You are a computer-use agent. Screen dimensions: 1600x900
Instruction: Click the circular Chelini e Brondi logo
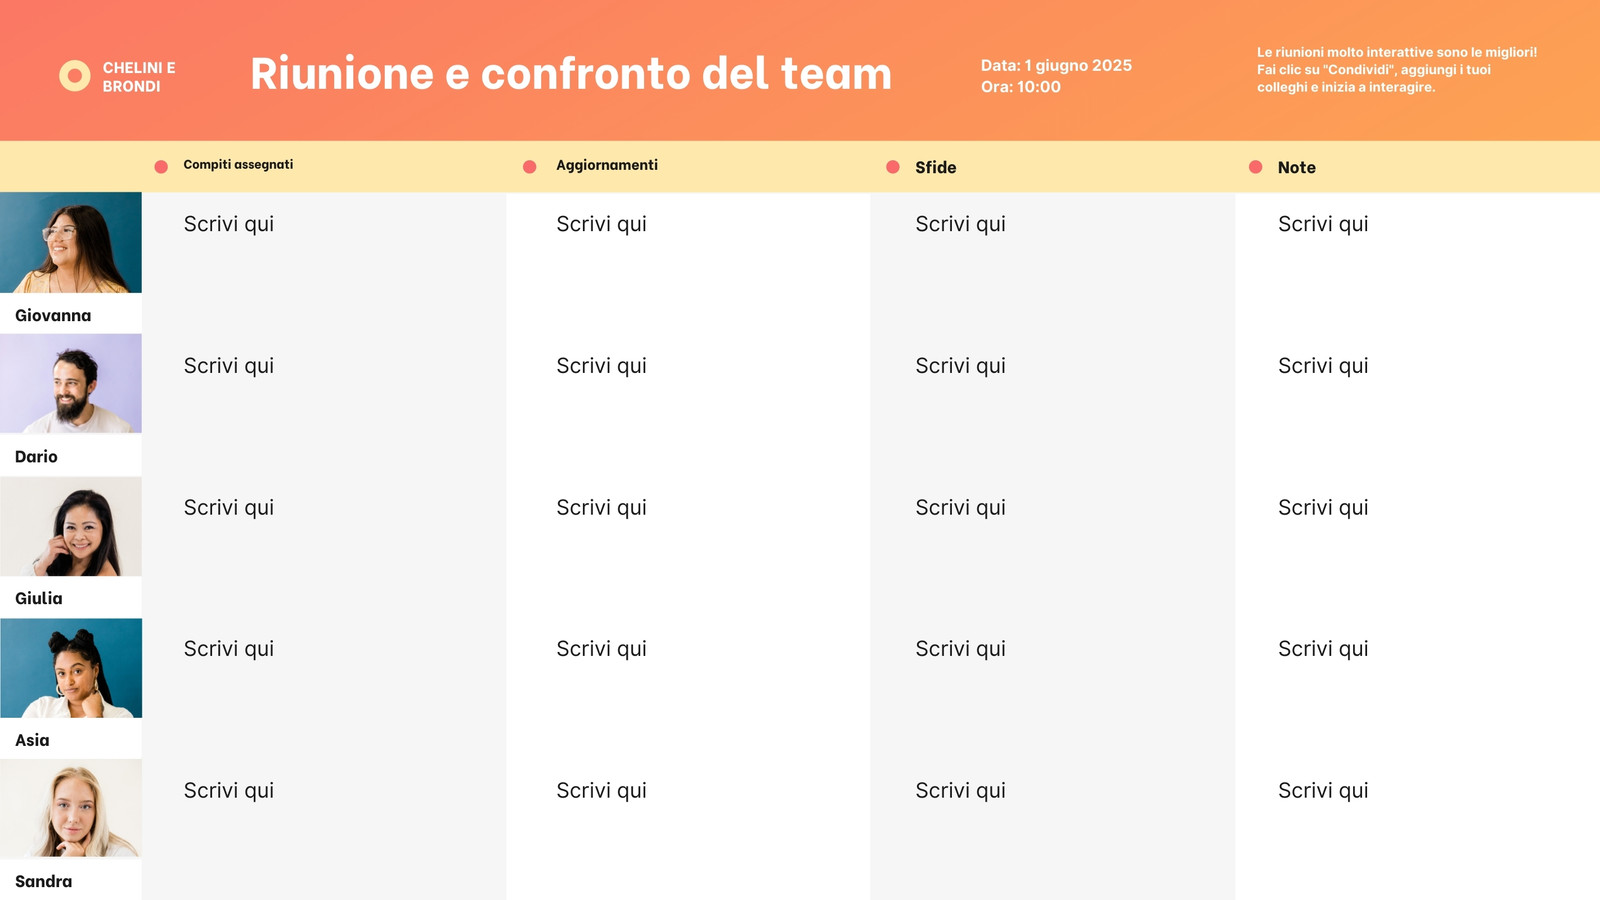75,76
